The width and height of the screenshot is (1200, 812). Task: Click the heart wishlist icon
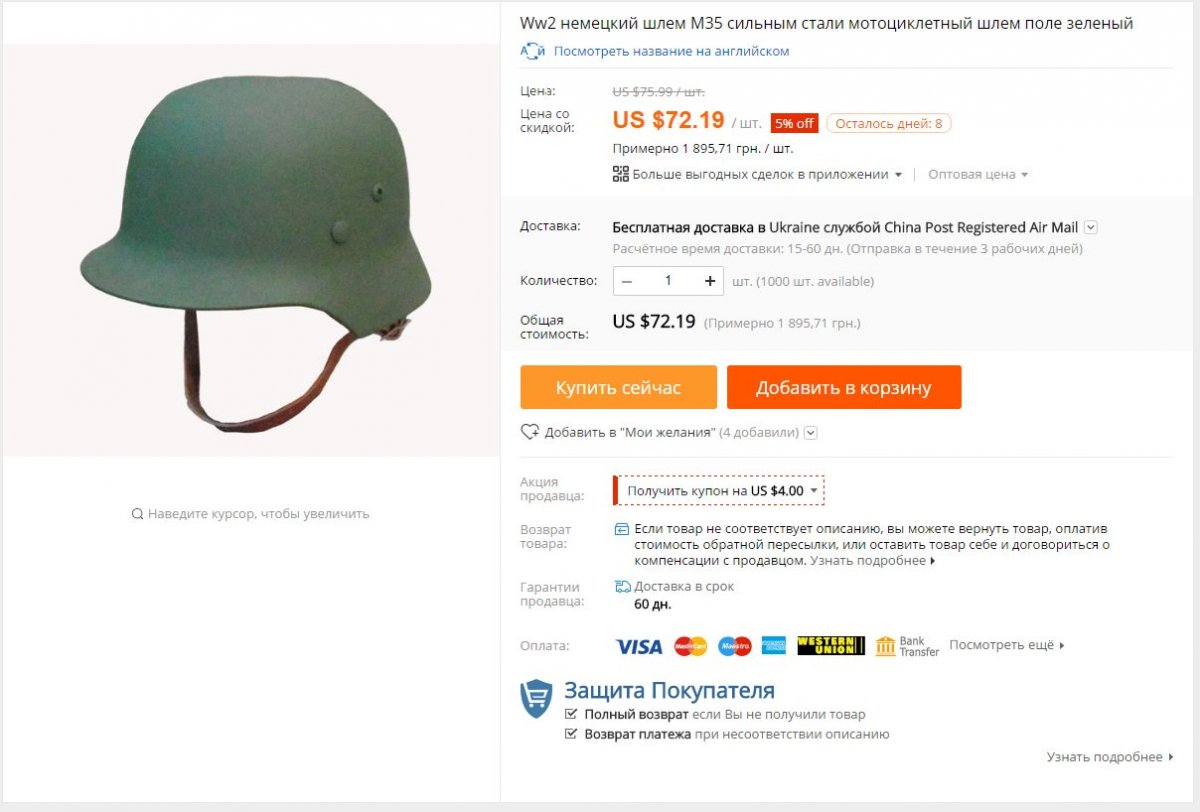pyautogui.click(x=530, y=432)
